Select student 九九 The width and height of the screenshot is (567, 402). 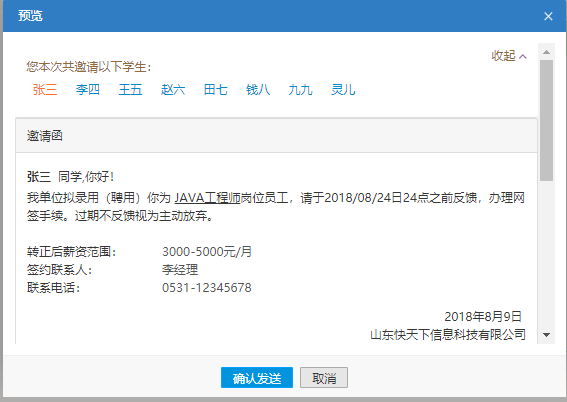click(x=300, y=89)
